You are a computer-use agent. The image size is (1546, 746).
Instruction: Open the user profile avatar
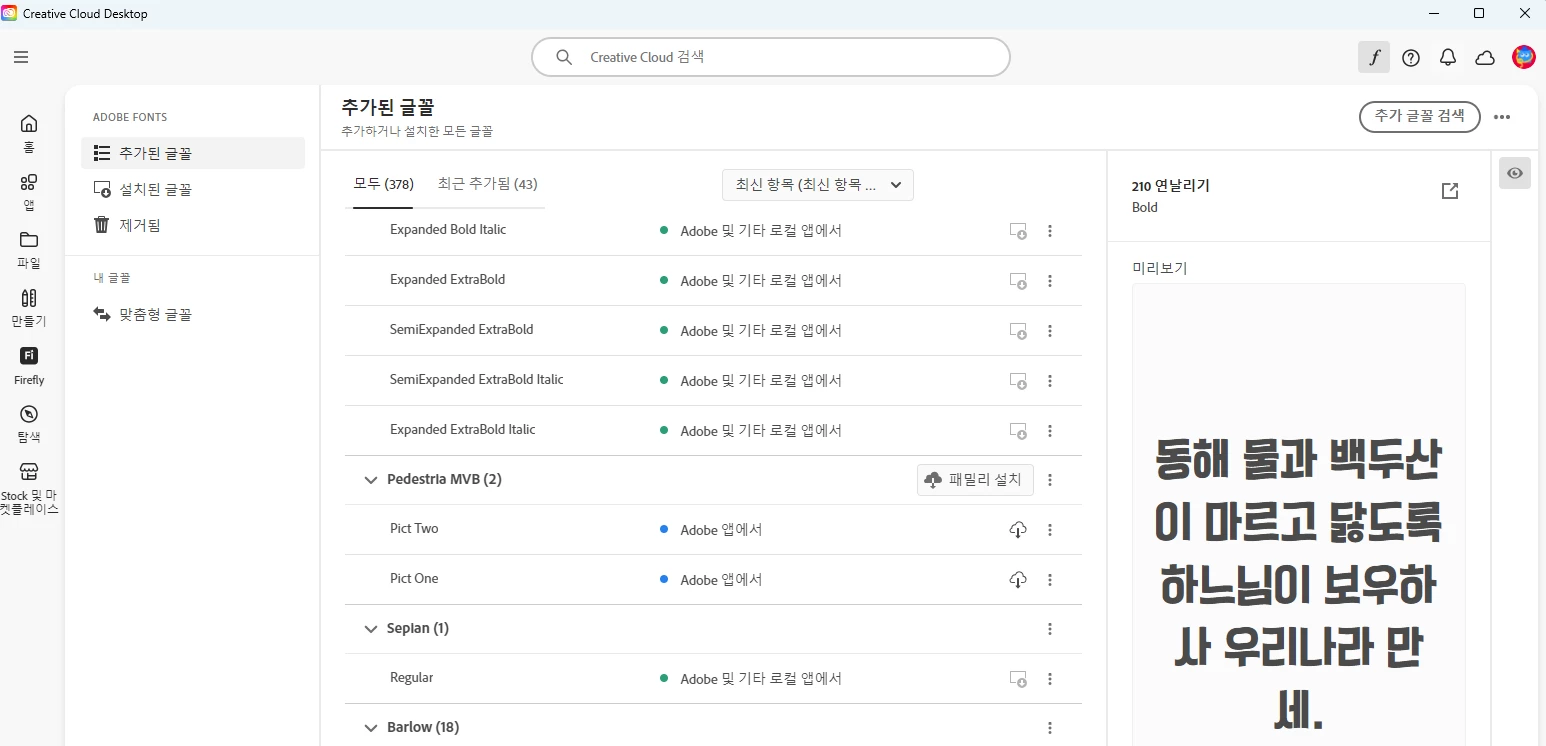pyautogui.click(x=1524, y=57)
